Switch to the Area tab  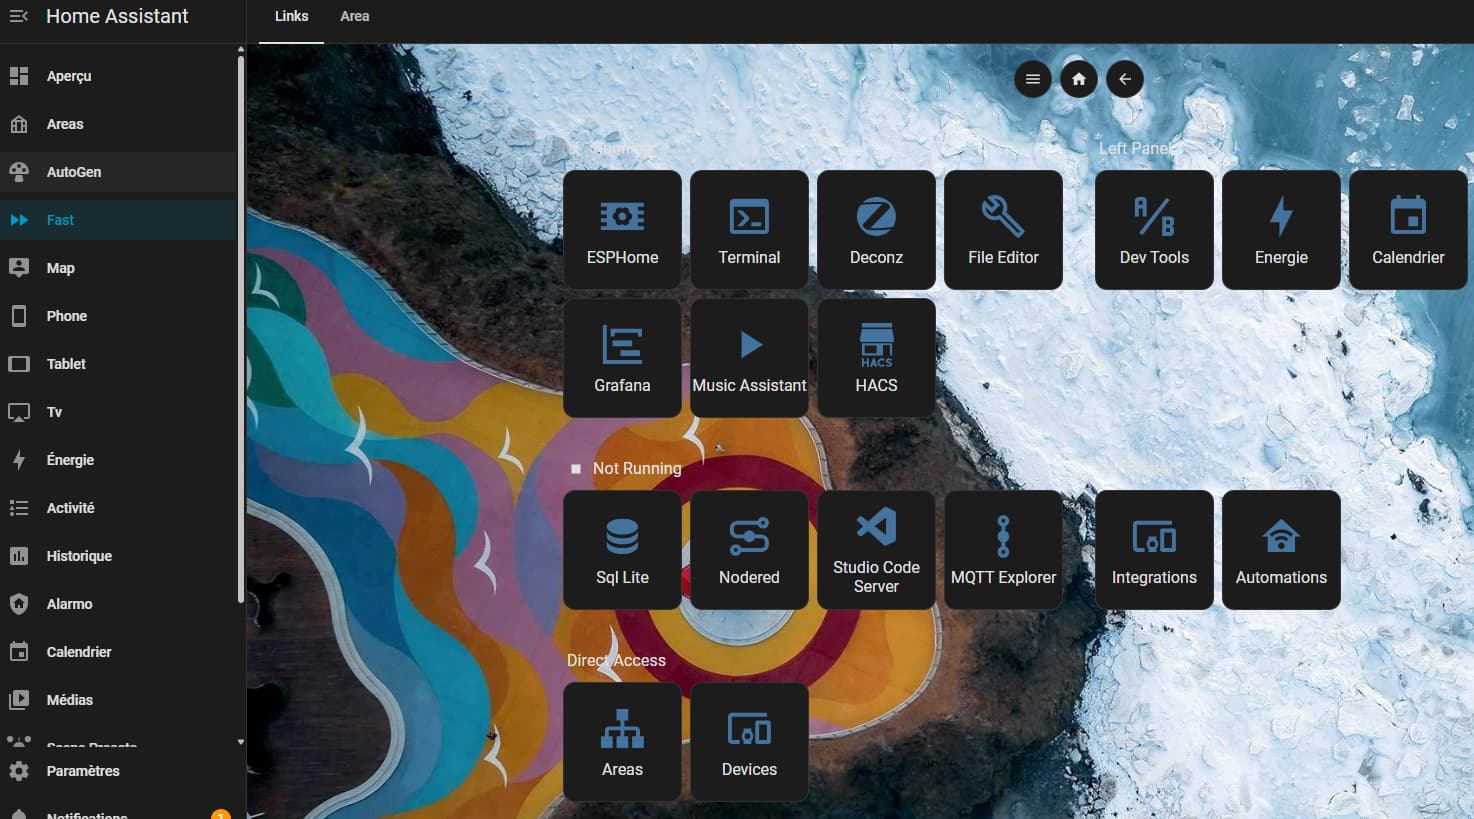(x=354, y=16)
